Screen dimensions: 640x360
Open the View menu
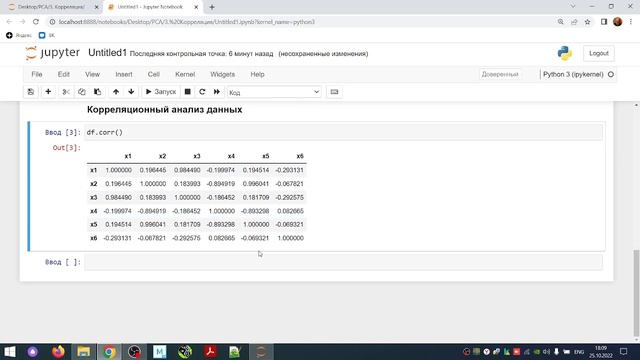point(92,74)
